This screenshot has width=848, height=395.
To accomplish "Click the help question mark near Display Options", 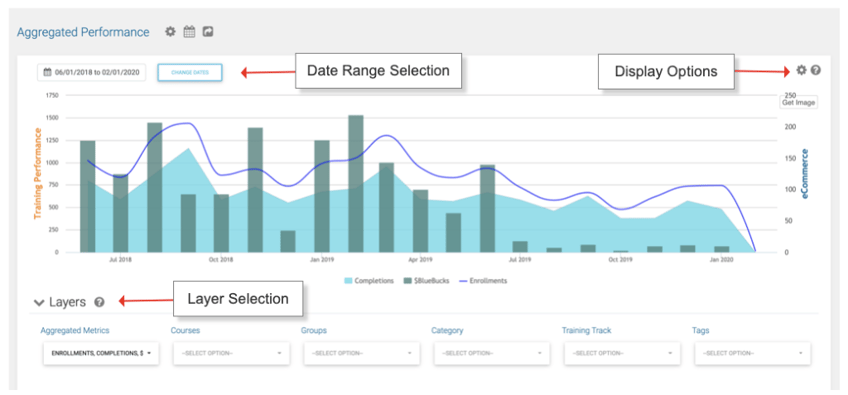I will [816, 70].
